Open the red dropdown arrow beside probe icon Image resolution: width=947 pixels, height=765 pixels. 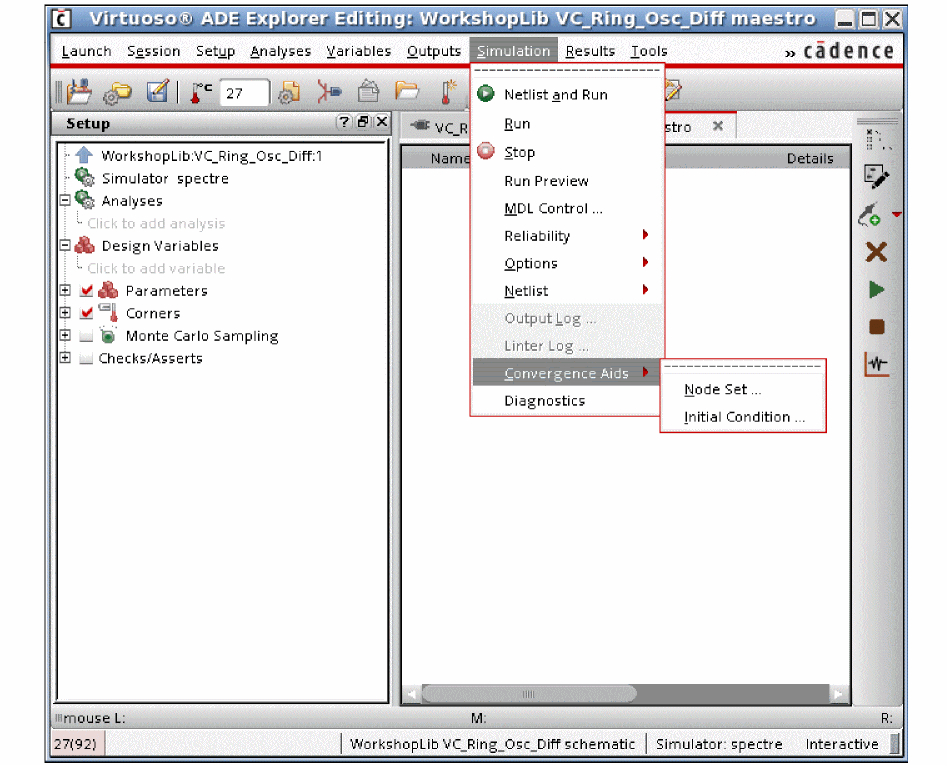[x=896, y=214]
